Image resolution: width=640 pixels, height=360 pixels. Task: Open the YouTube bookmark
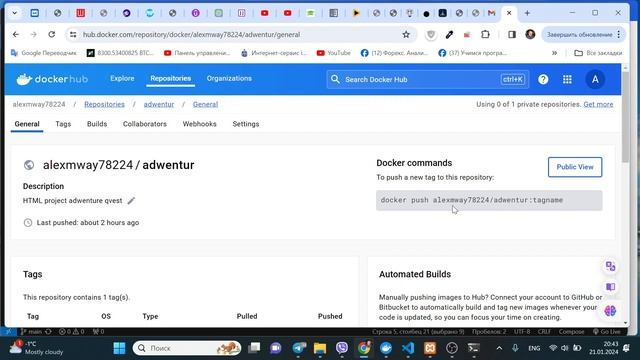tap(334, 53)
